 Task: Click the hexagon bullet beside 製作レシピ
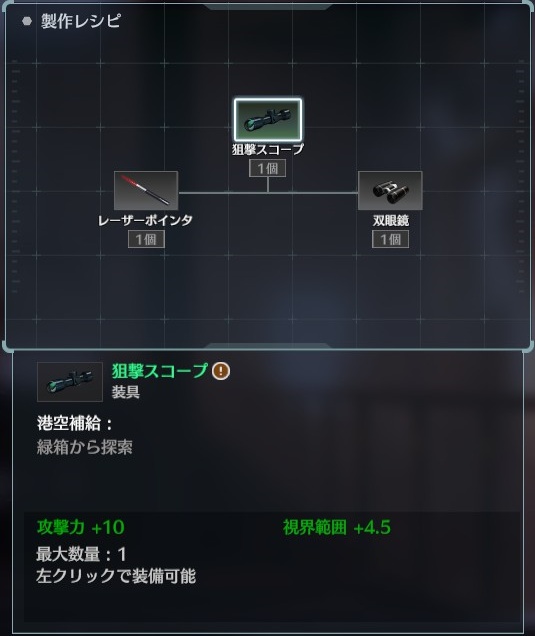point(27,21)
